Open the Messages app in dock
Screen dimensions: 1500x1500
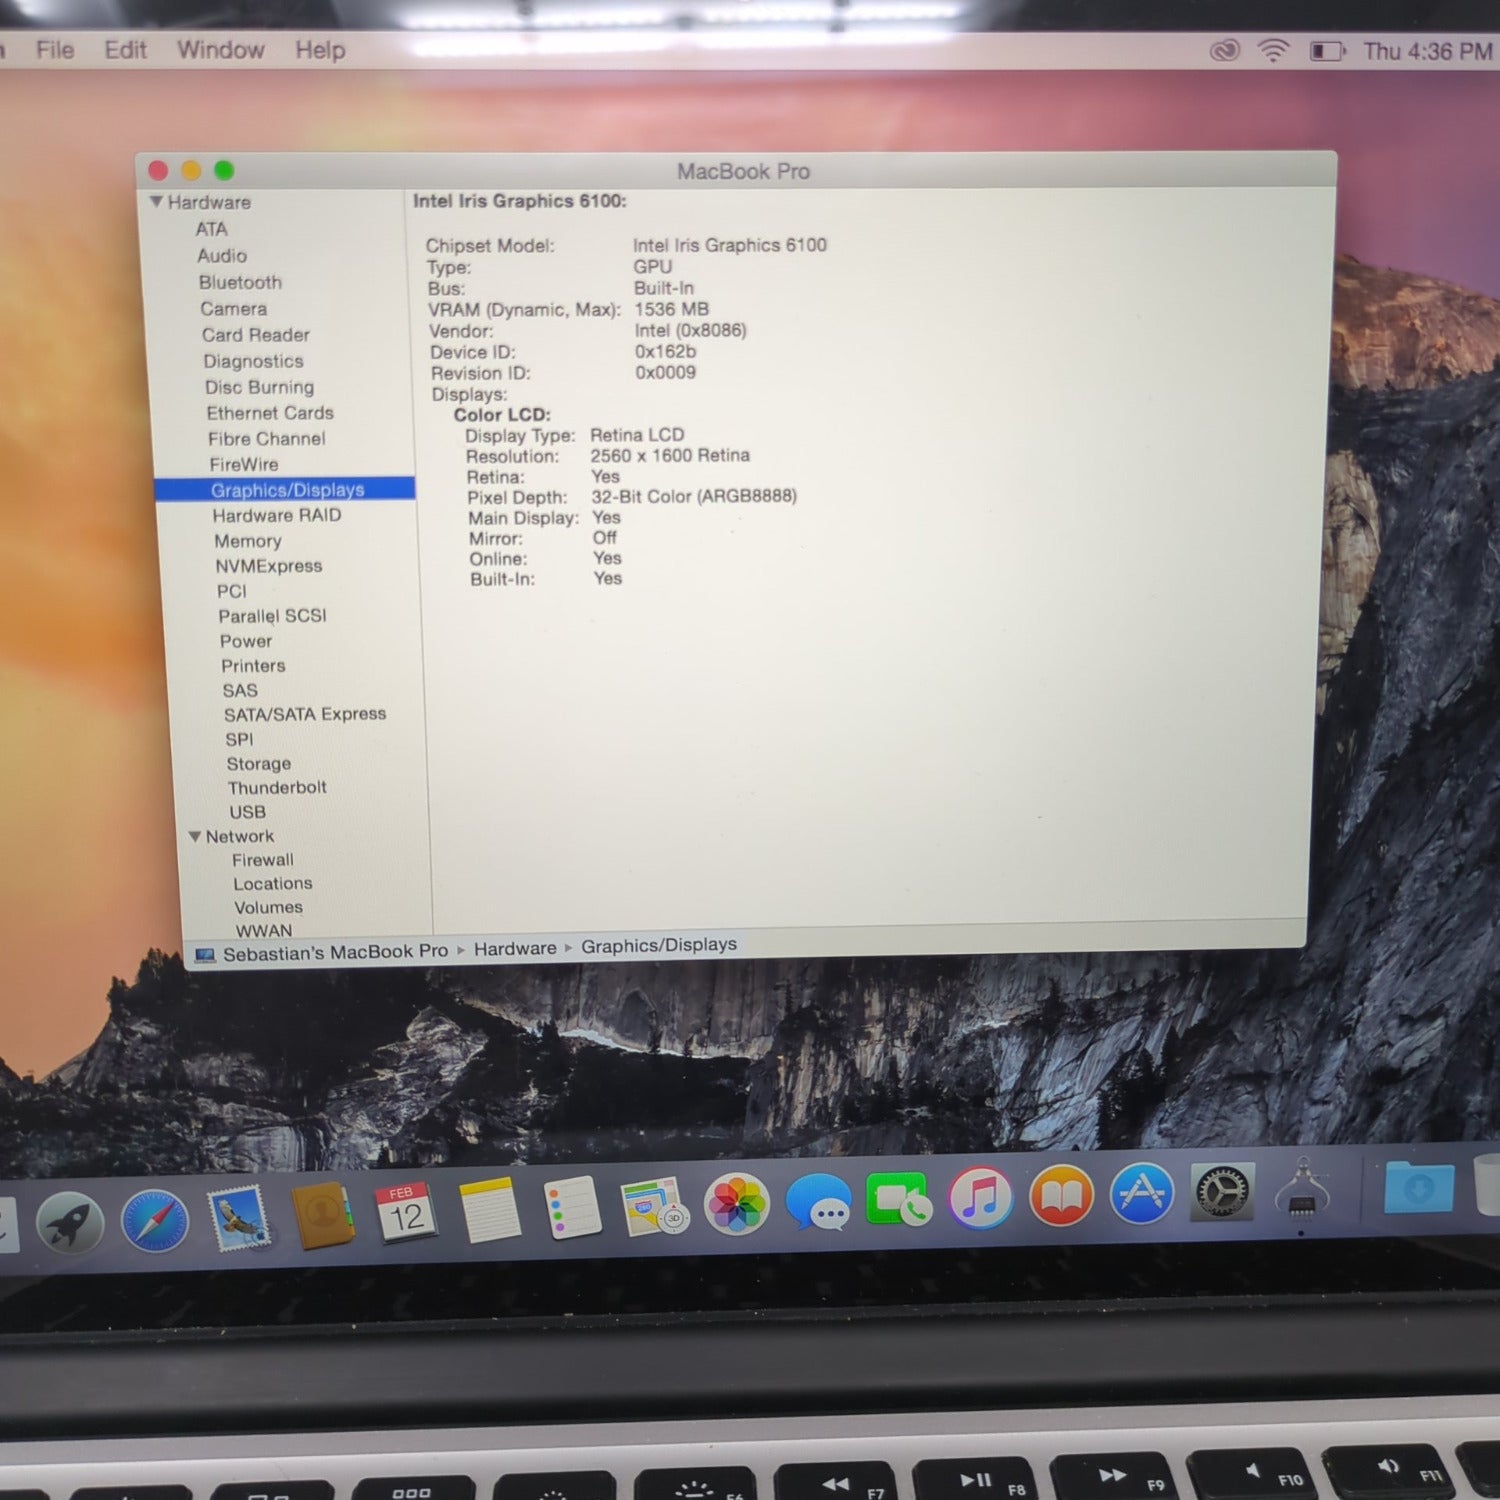818,1202
